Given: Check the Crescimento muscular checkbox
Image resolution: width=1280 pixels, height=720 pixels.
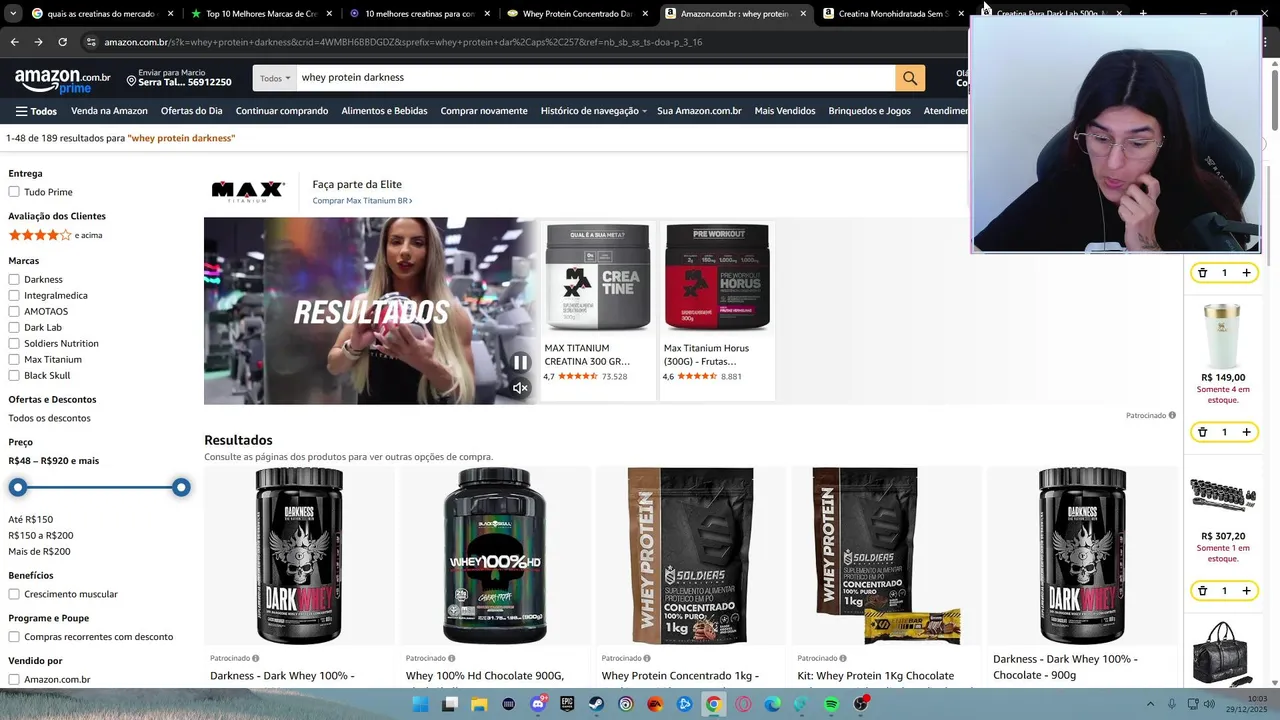Looking at the screenshot, I should 14,594.
